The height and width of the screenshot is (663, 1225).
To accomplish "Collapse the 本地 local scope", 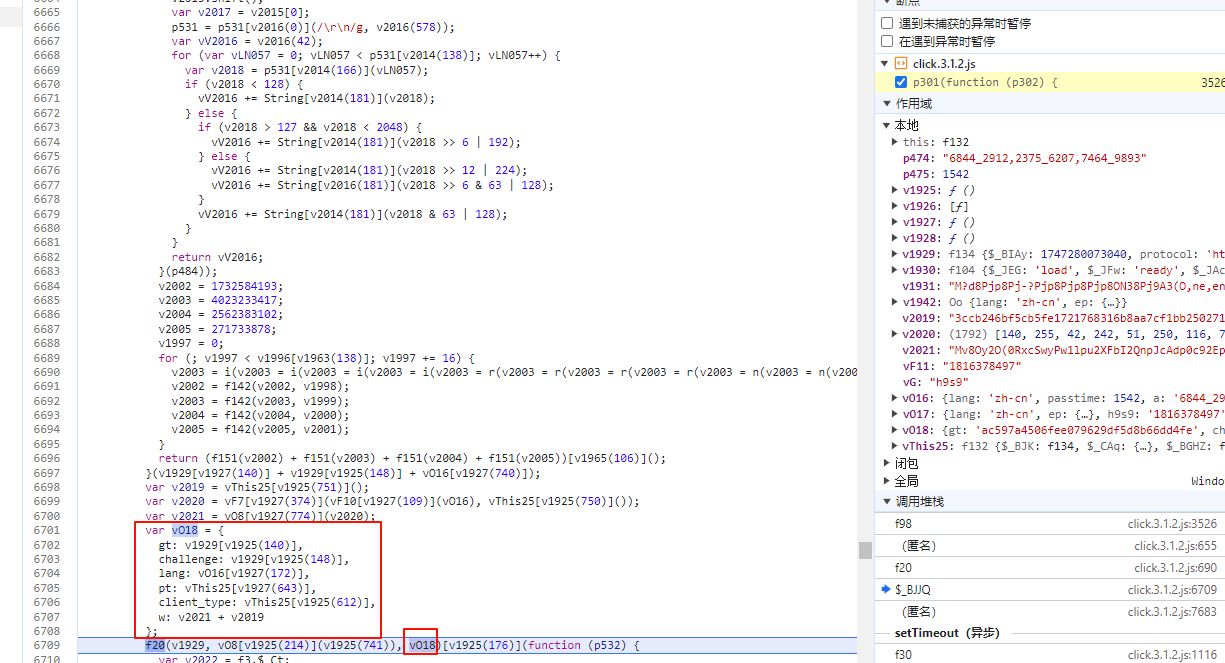I will pyautogui.click(x=885, y=125).
